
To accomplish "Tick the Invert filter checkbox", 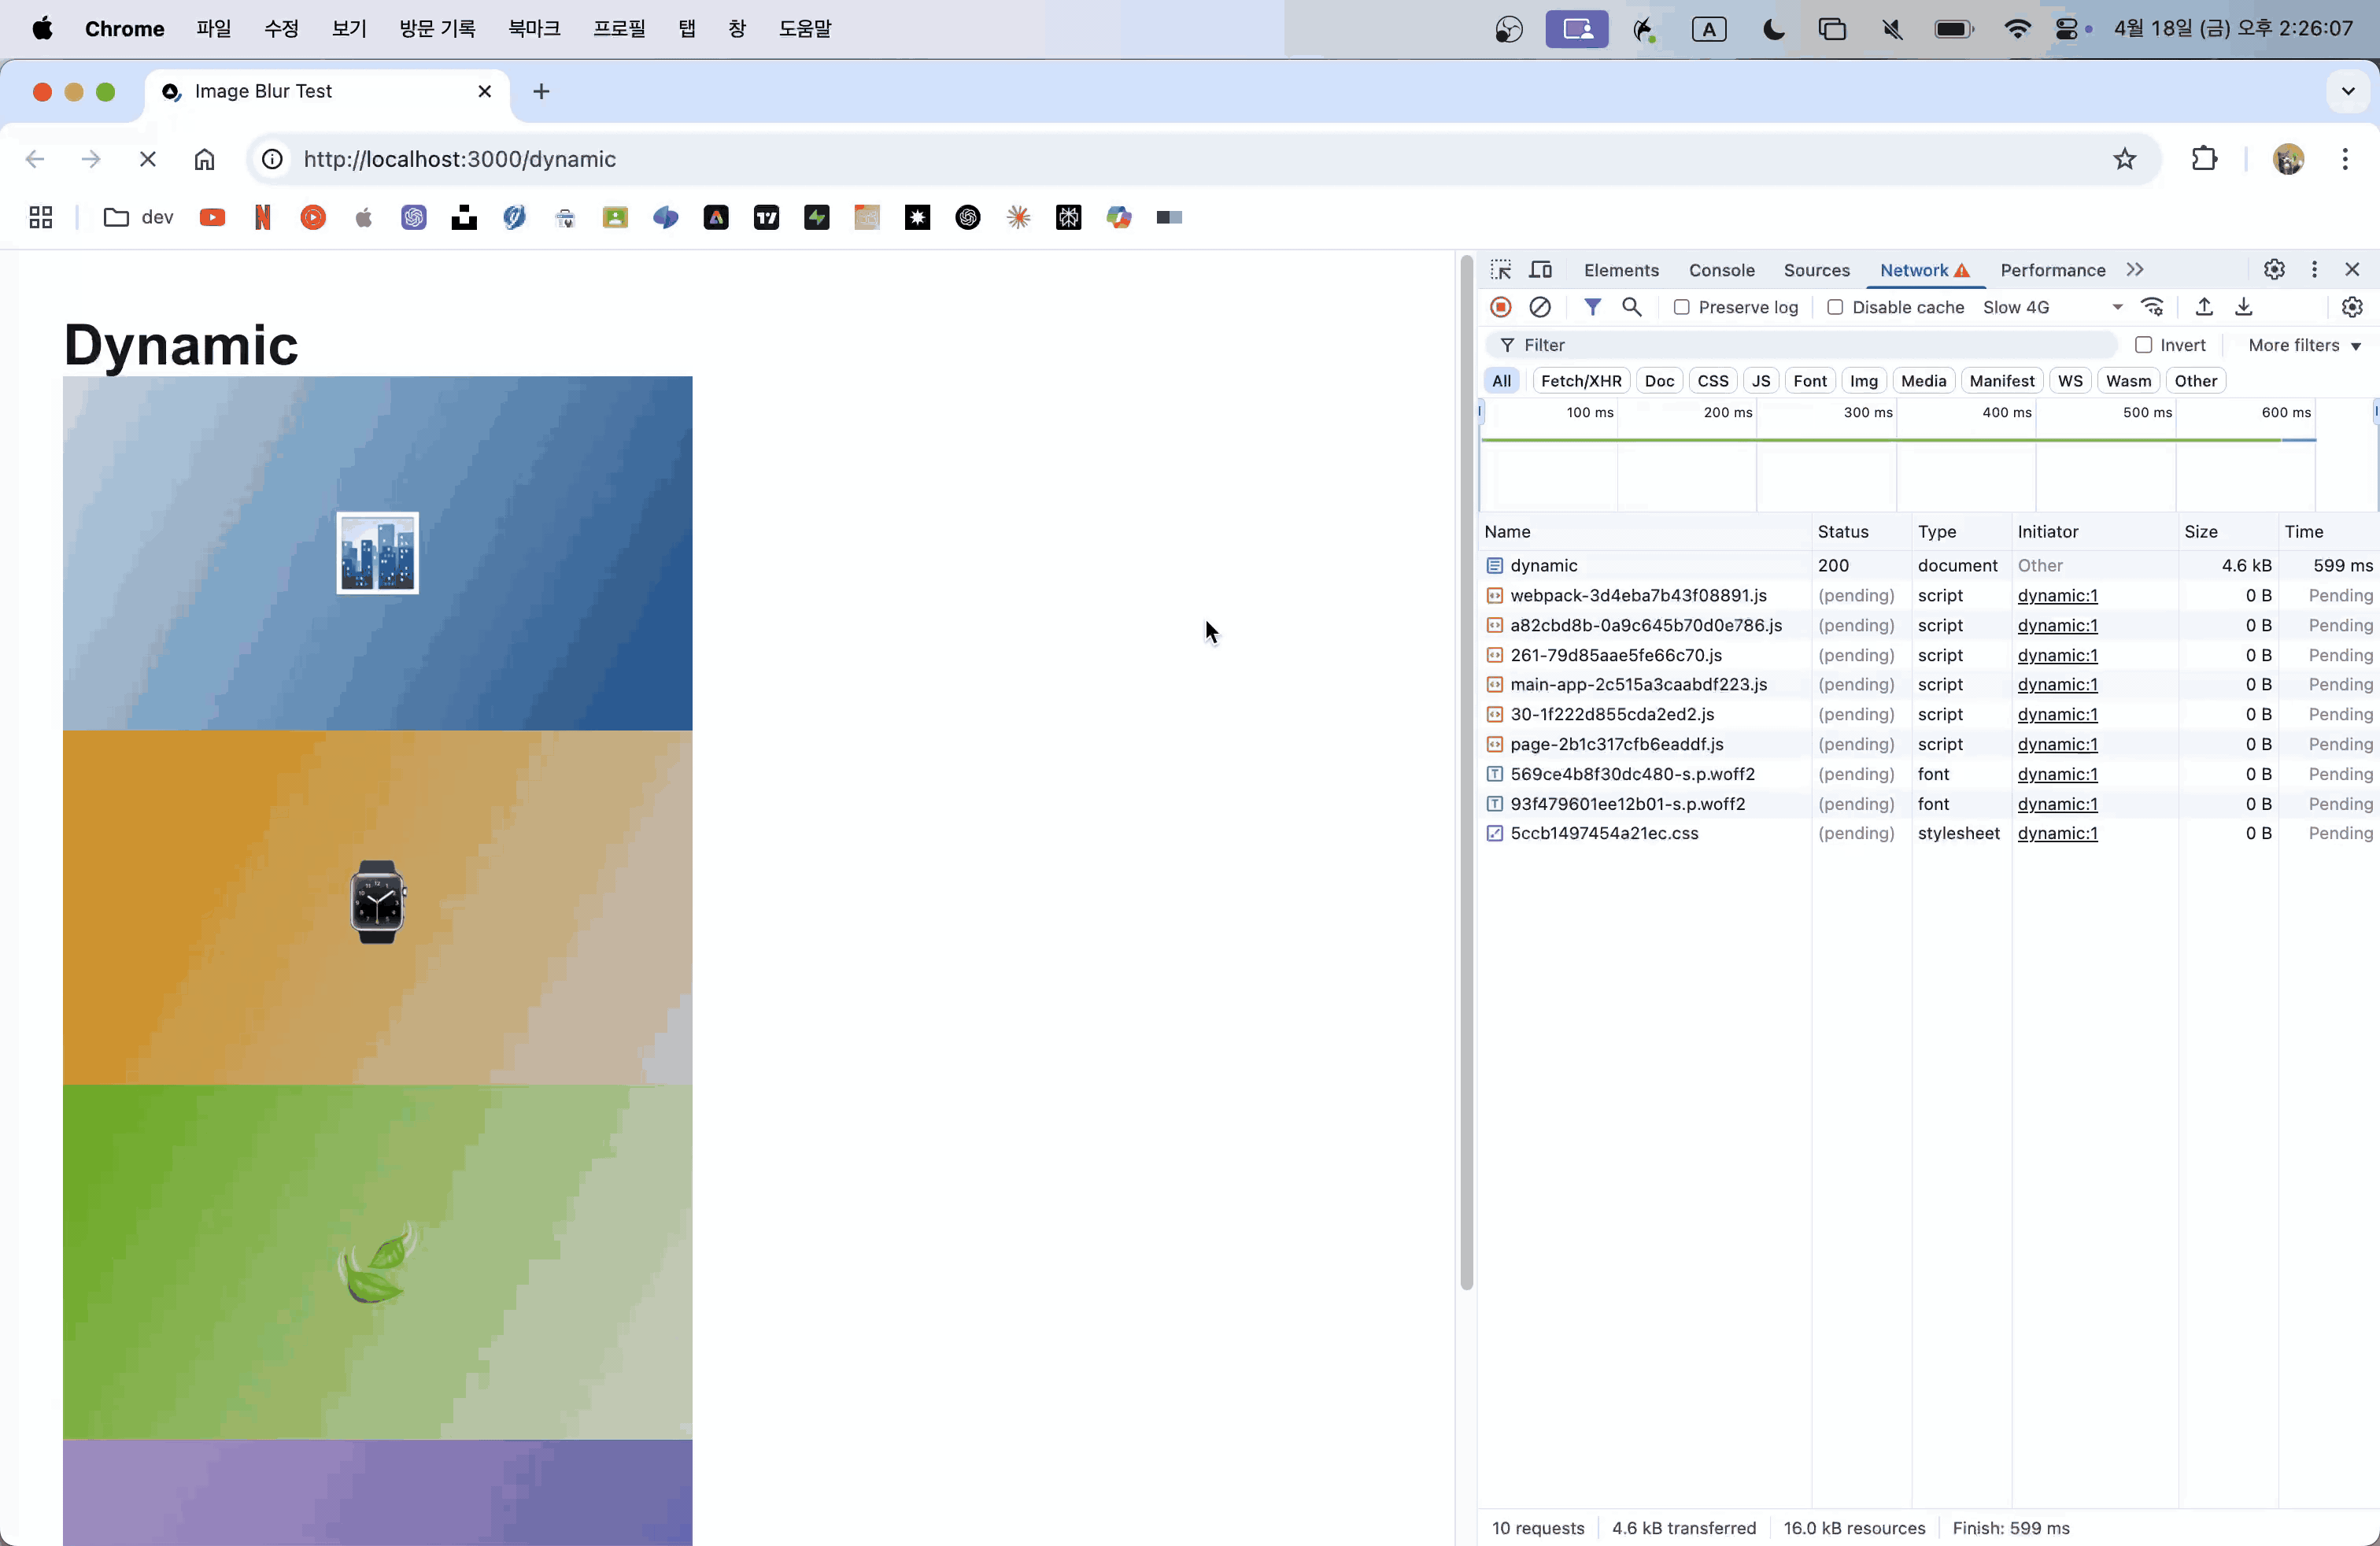I will click(x=2143, y=345).
